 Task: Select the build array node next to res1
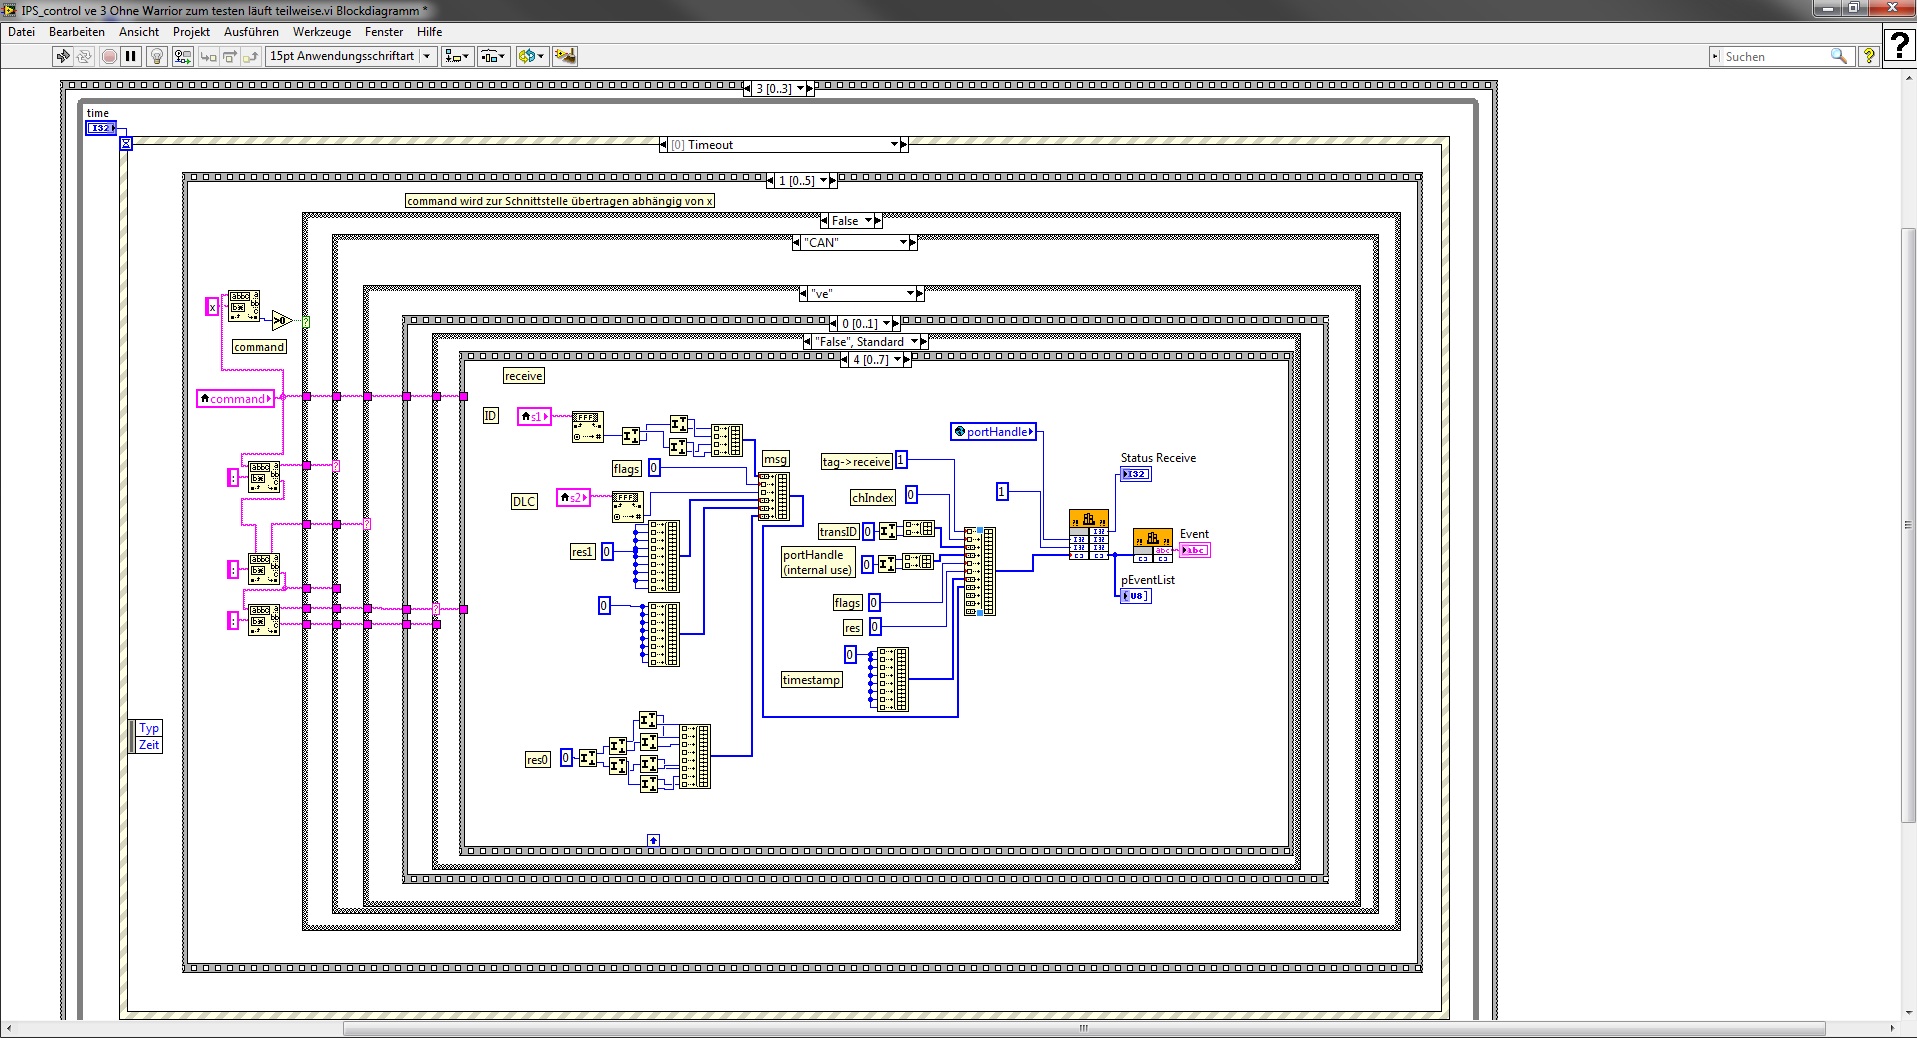point(664,557)
